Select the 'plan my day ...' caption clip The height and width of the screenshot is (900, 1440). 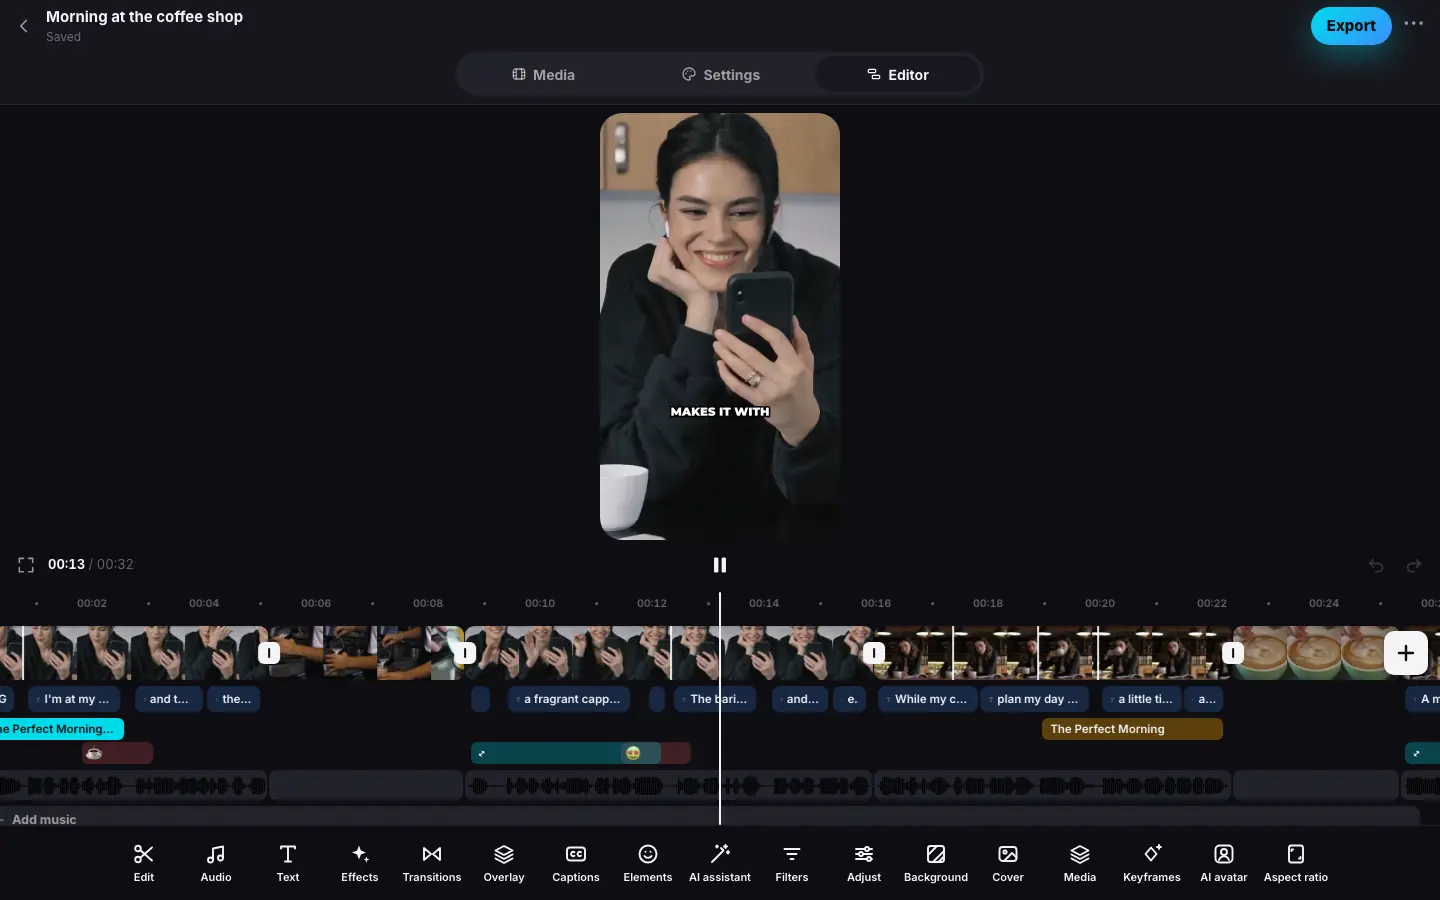pos(1034,699)
